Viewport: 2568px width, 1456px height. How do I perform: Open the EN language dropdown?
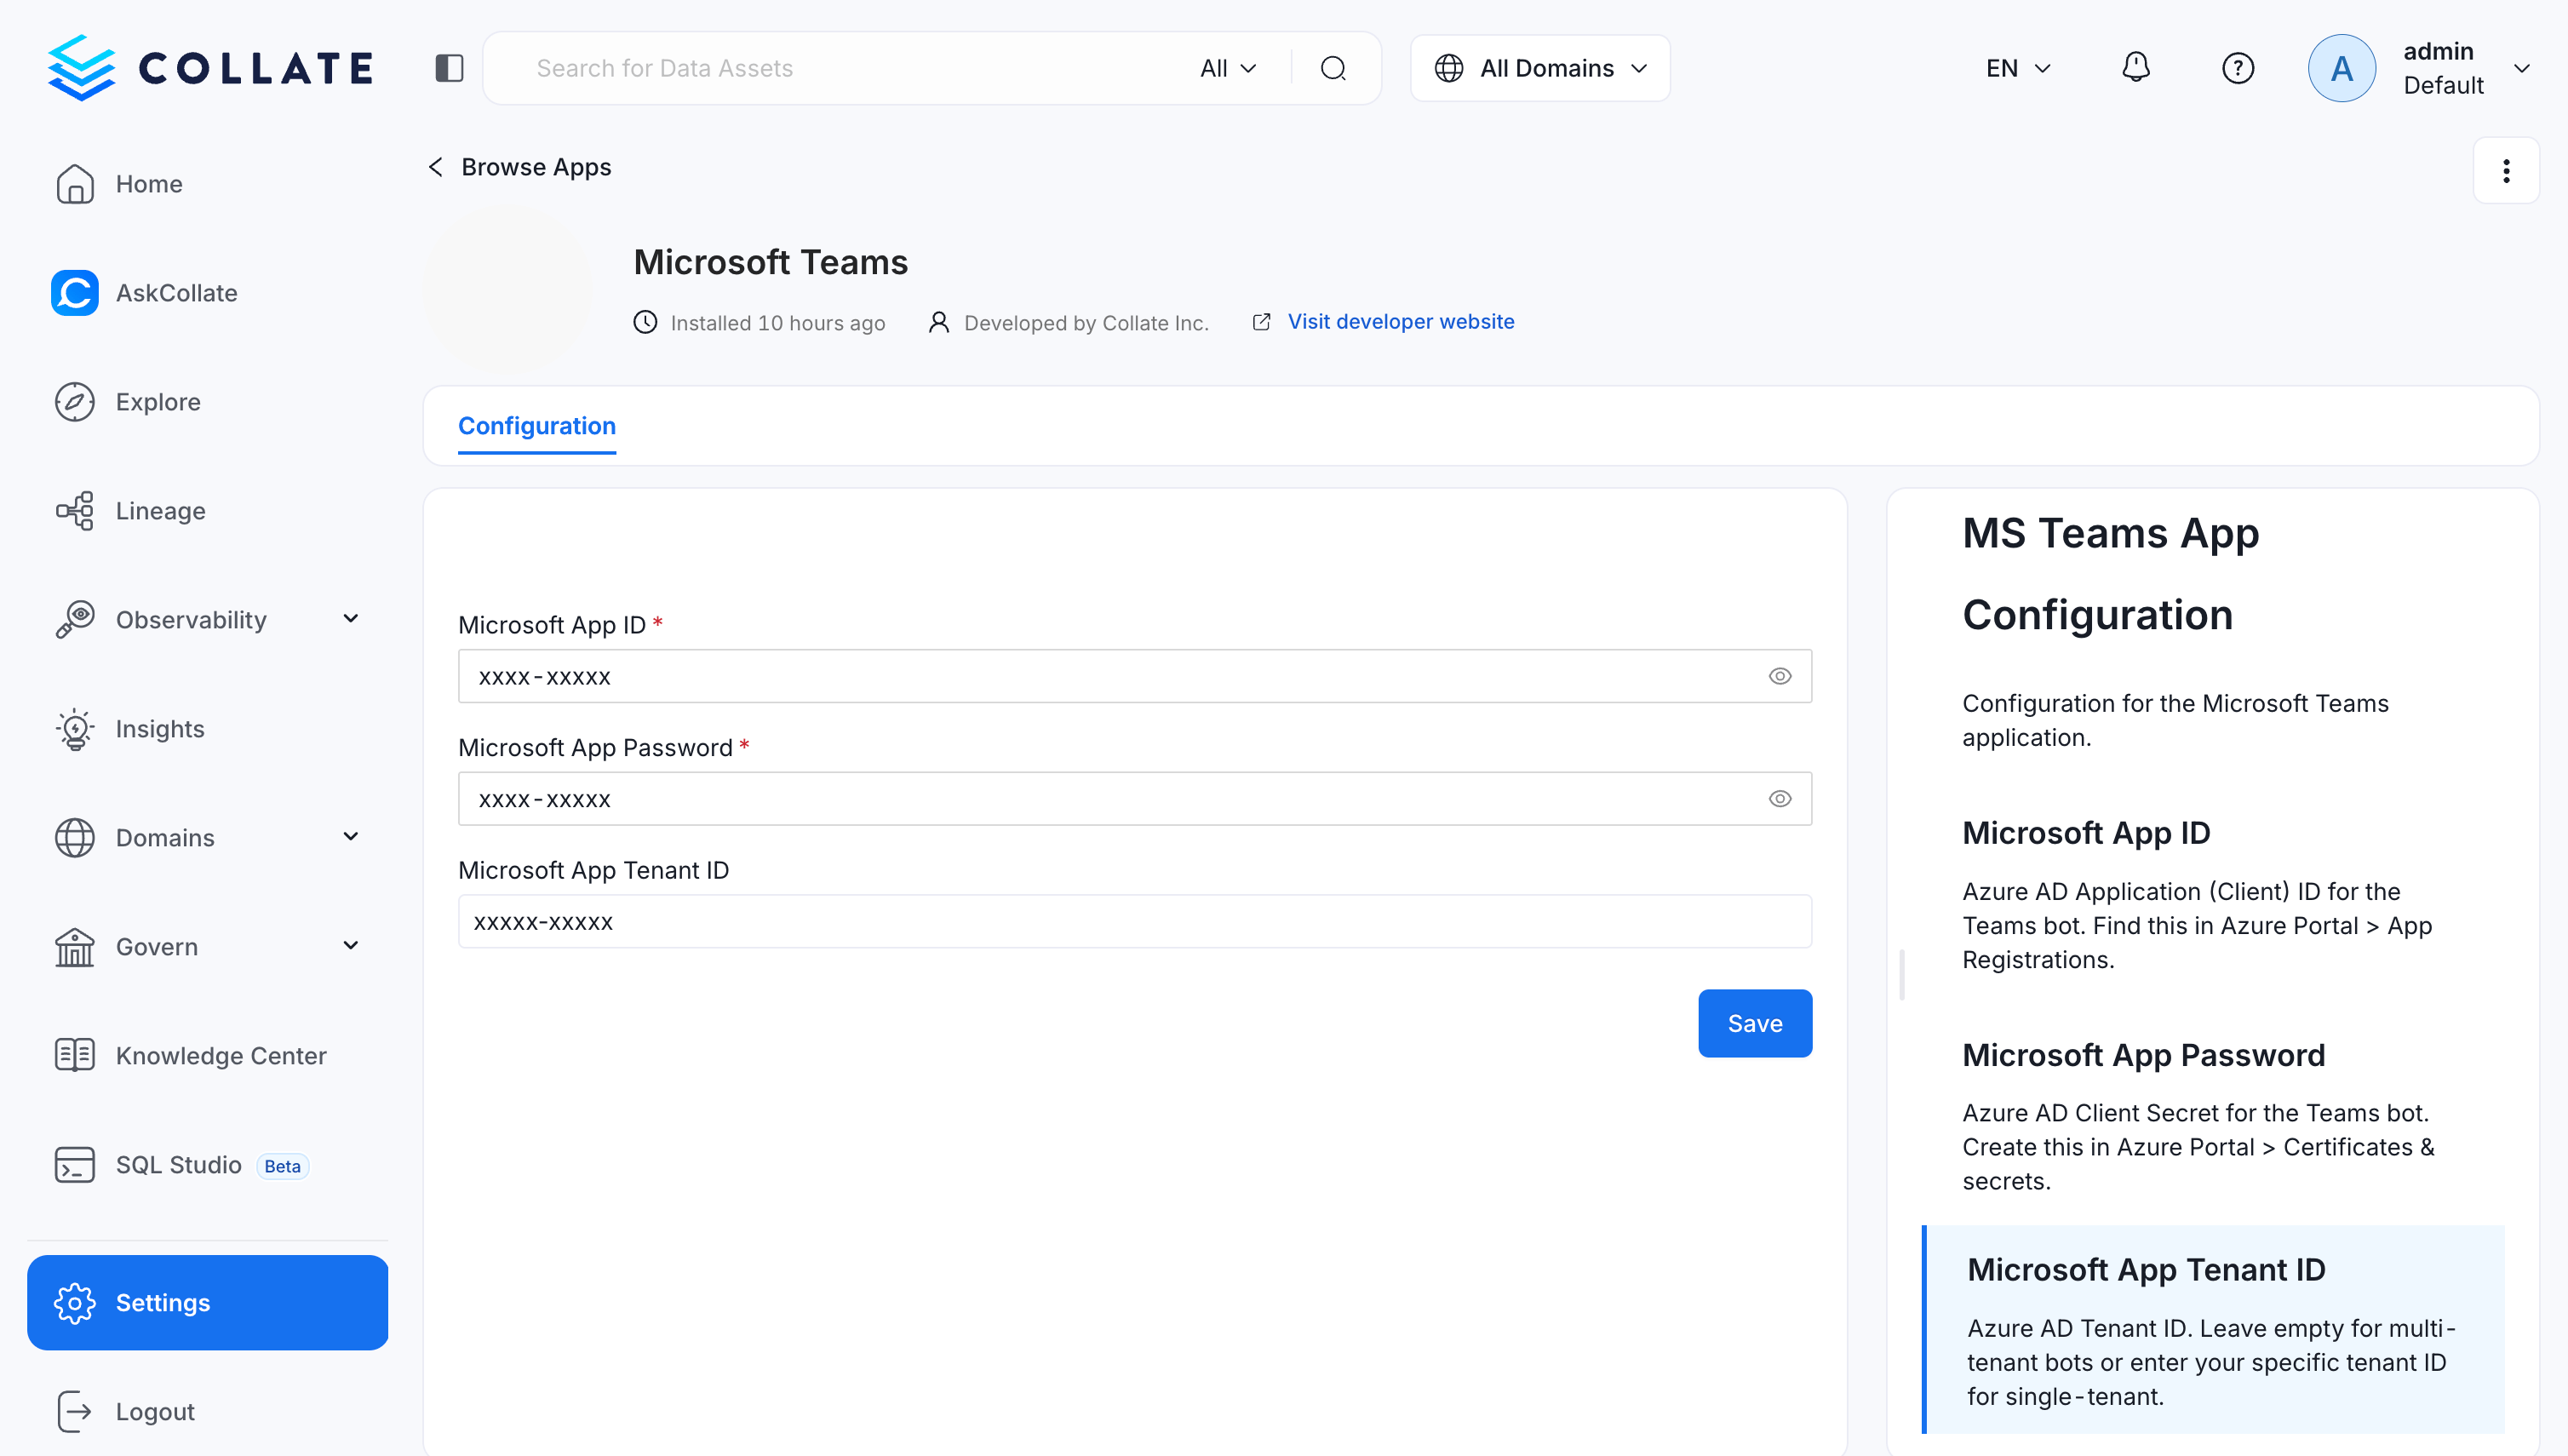coord(2017,68)
